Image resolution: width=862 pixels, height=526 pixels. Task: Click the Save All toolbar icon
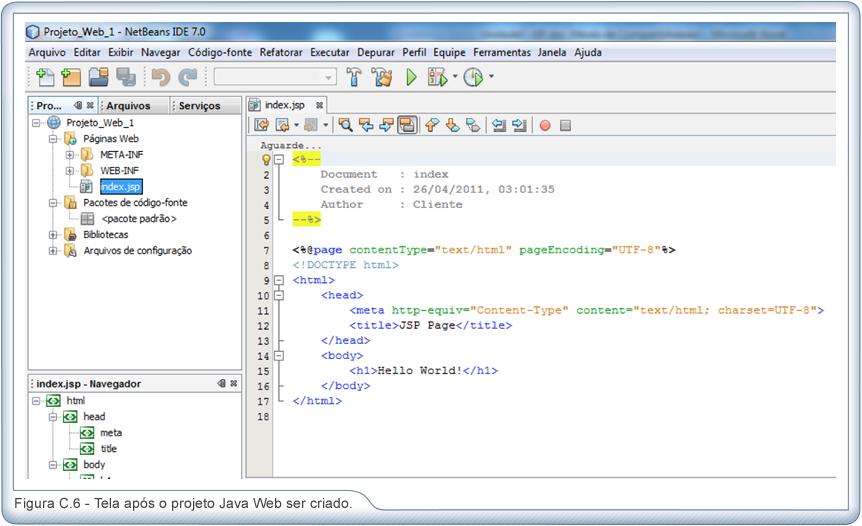126,77
